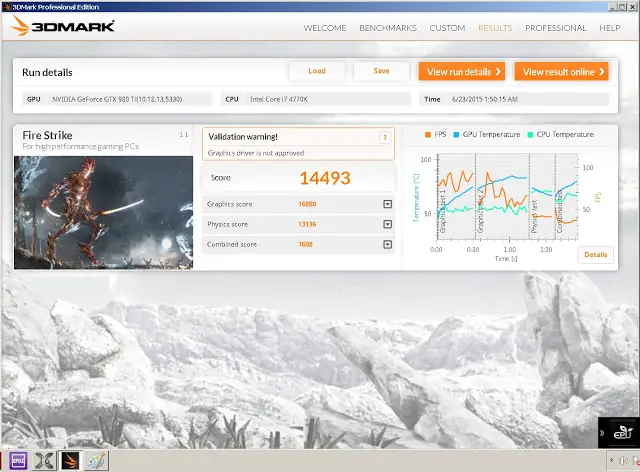
Task: Go to the Welcome tab
Action: 325,28
